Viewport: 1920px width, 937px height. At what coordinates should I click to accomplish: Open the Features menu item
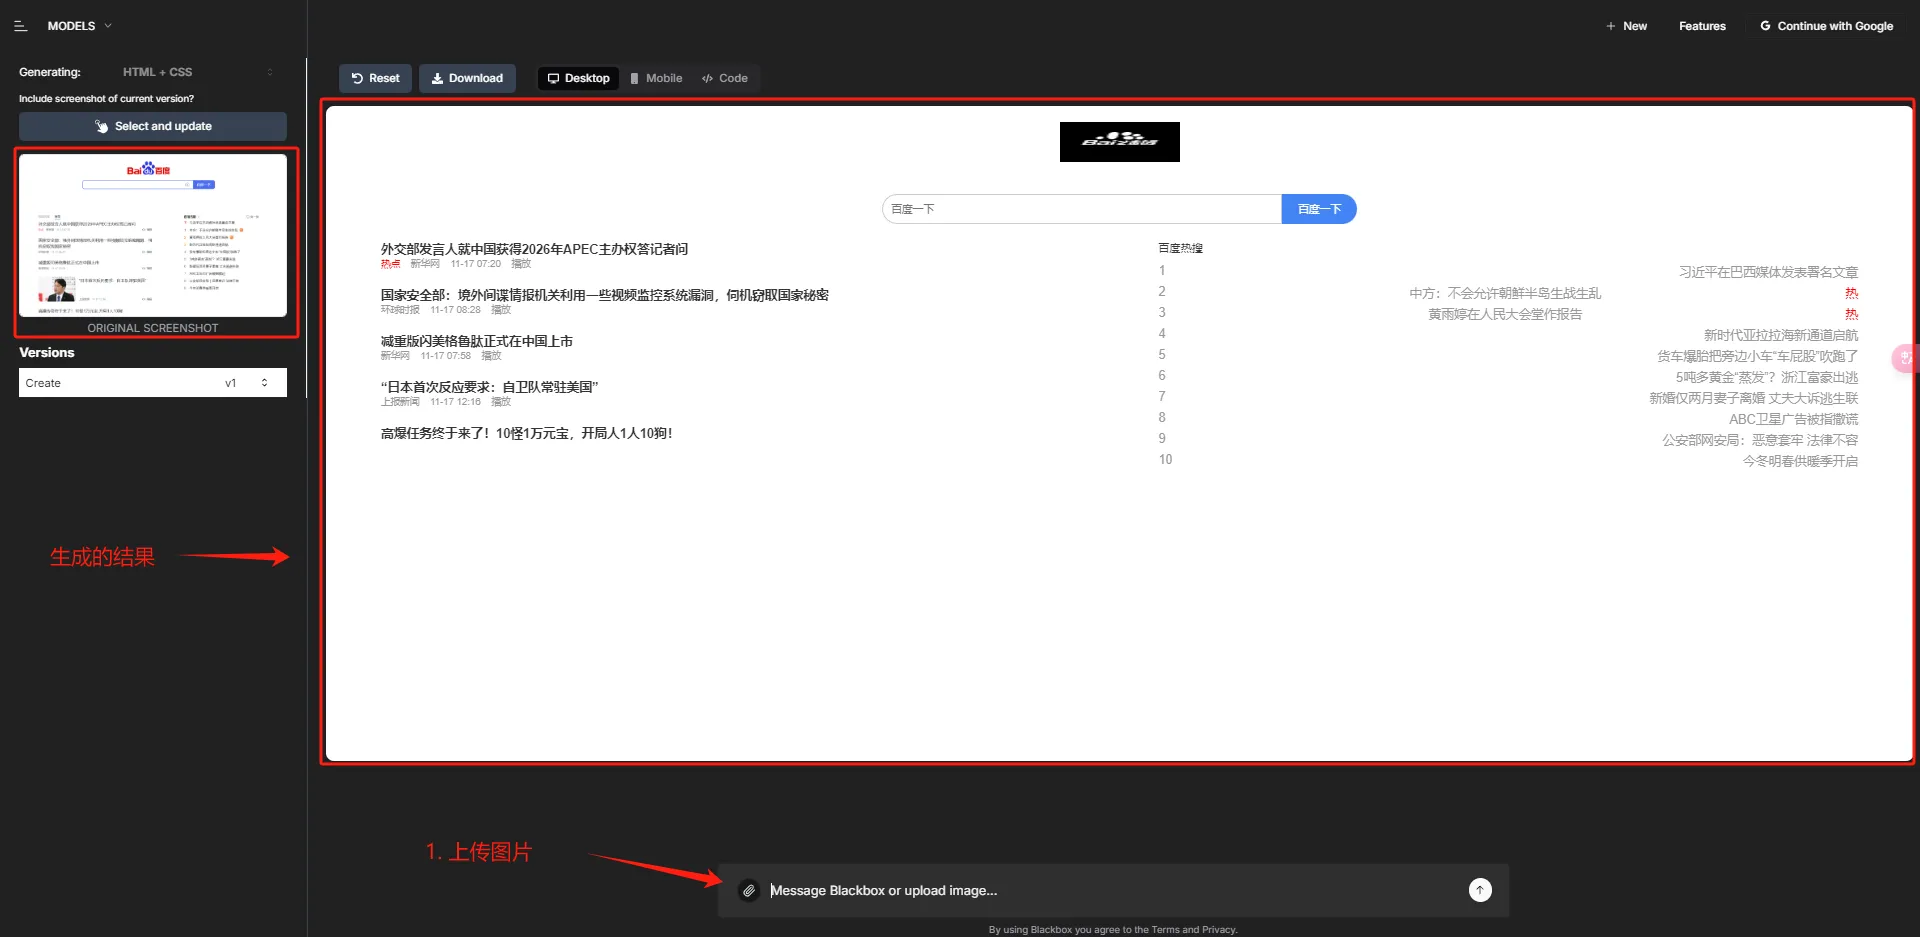click(1702, 26)
